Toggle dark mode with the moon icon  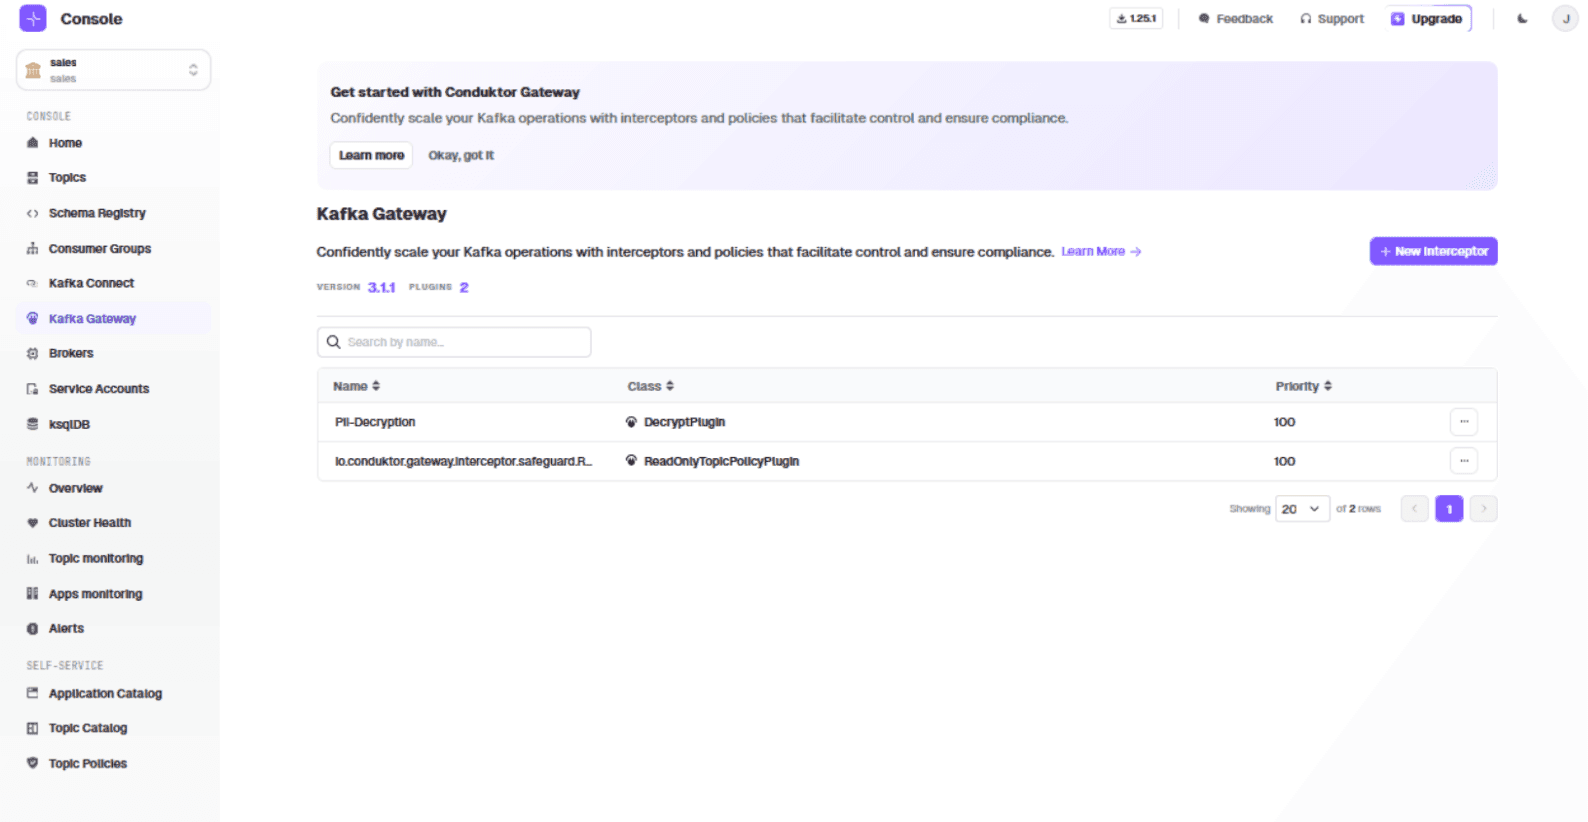(1522, 19)
